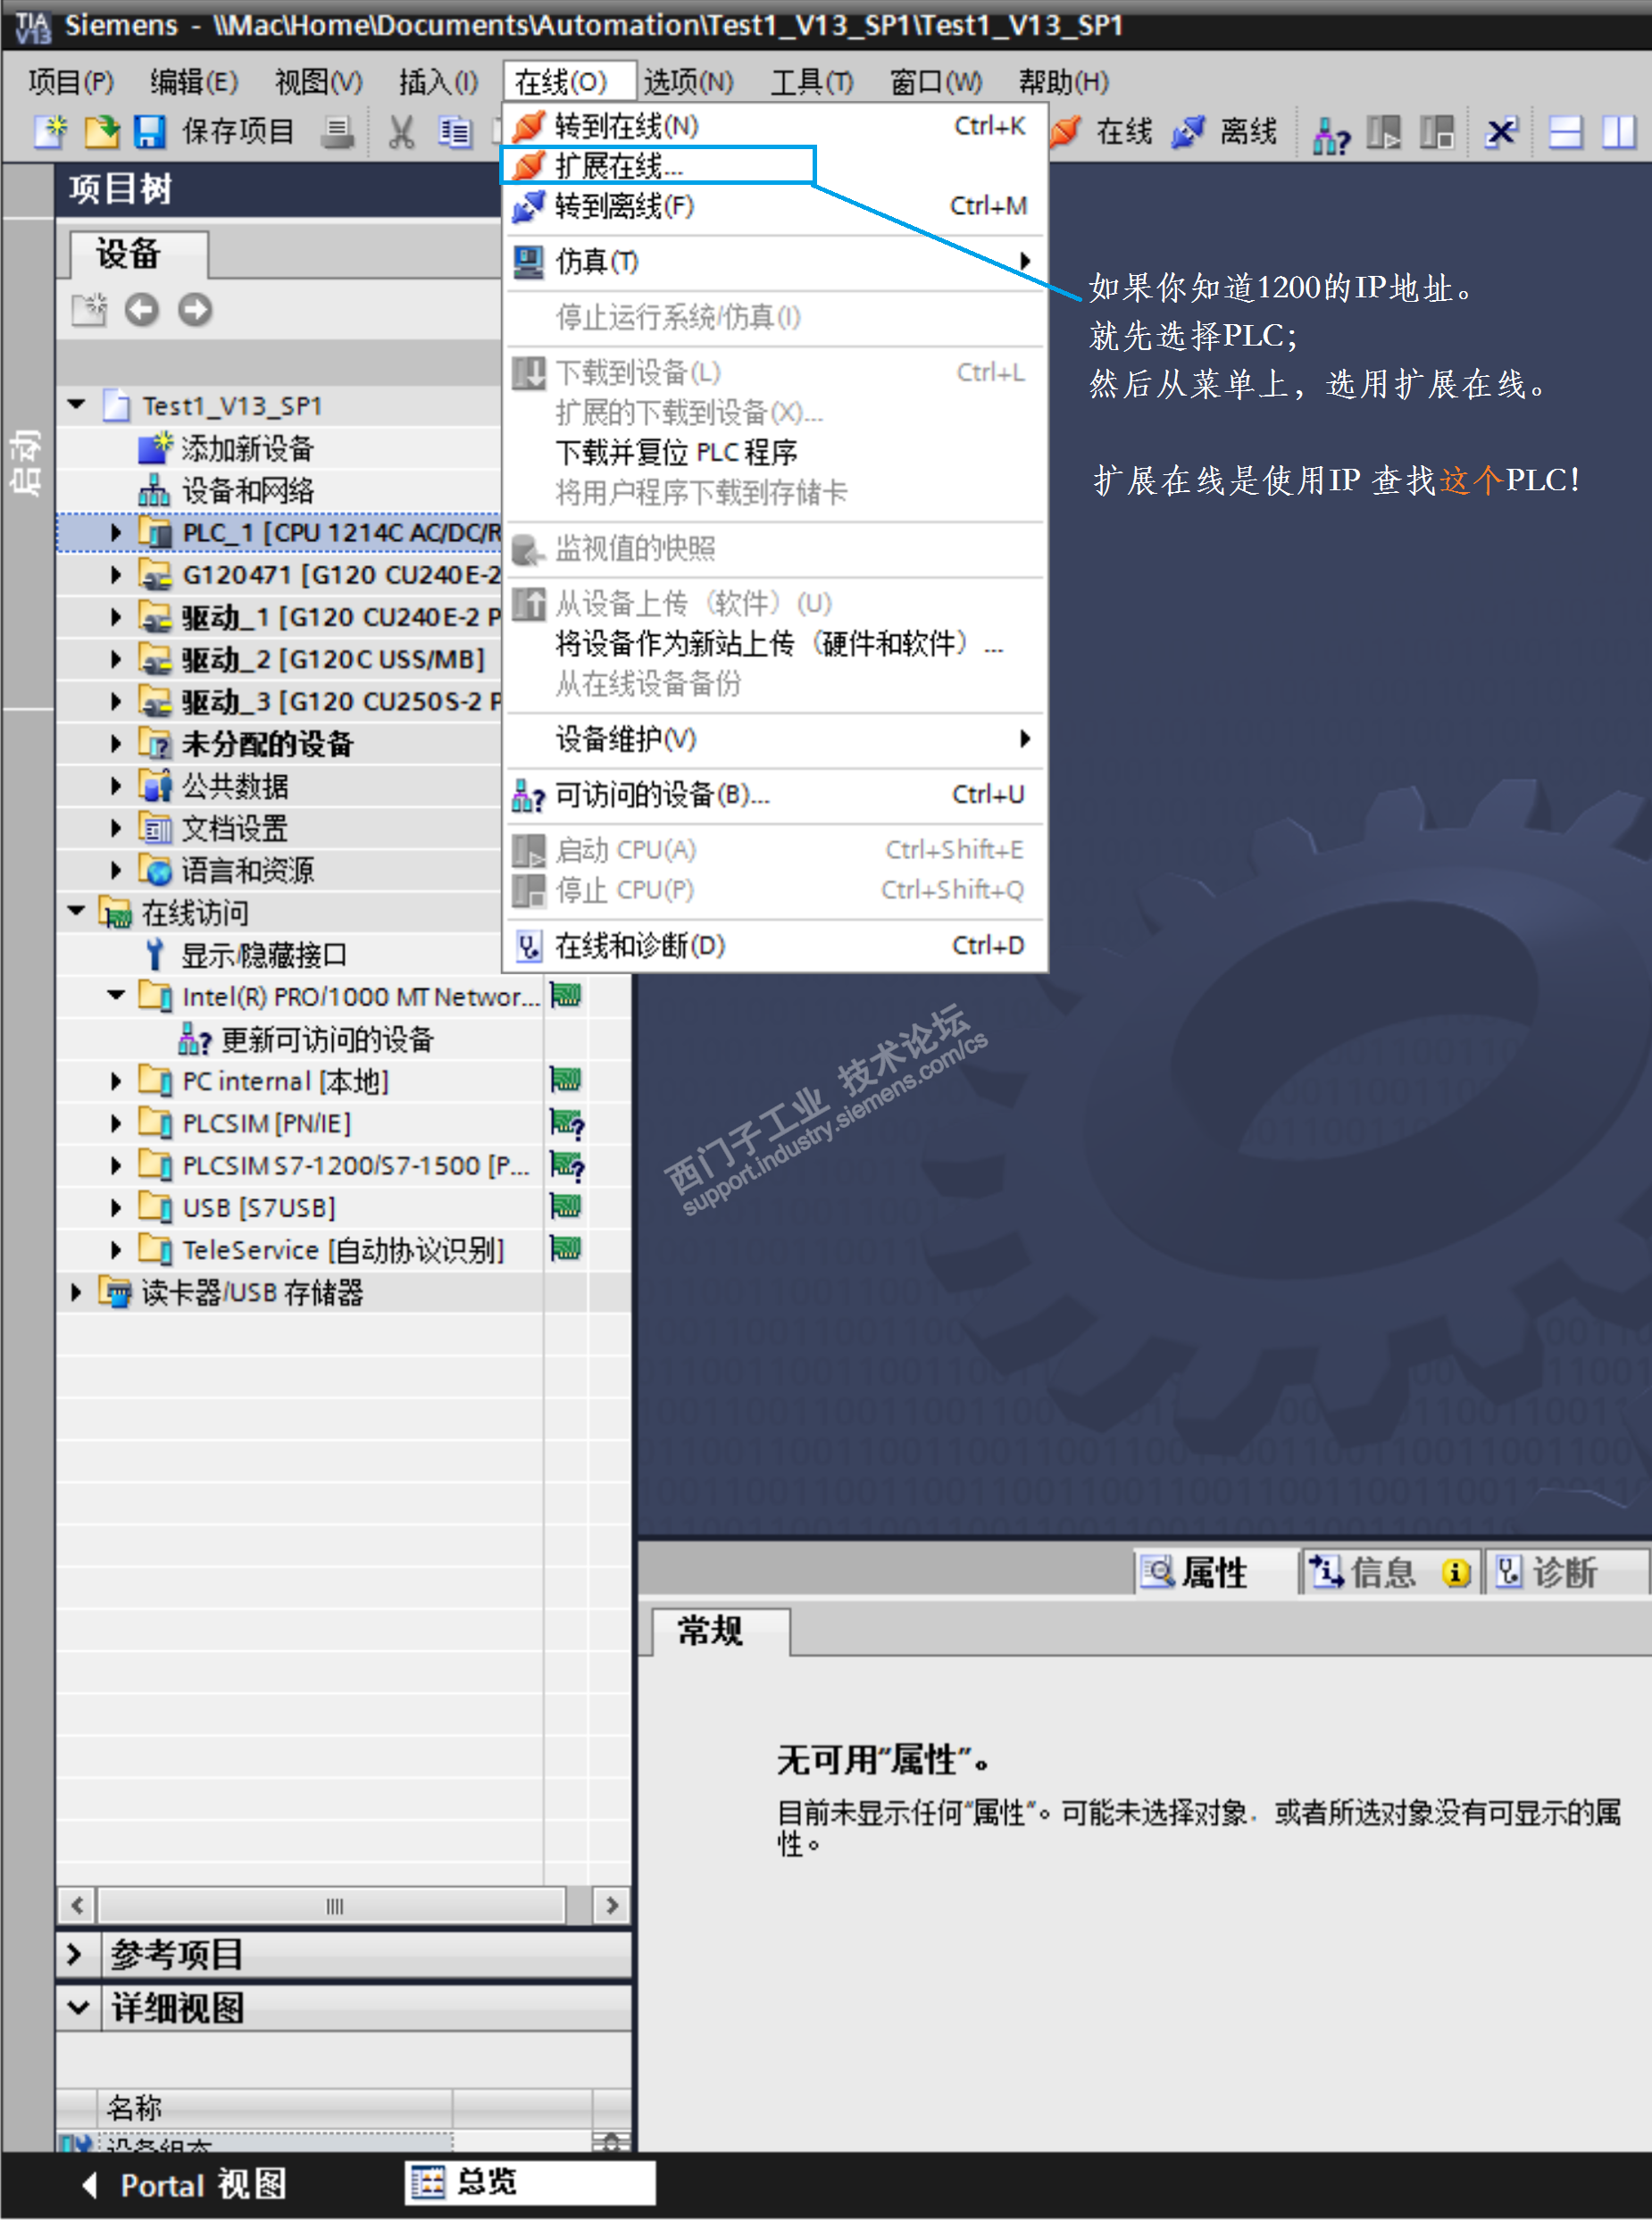Click the USB [S7USB] interface status icon
This screenshot has height=2220, width=1652.
click(x=566, y=1207)
